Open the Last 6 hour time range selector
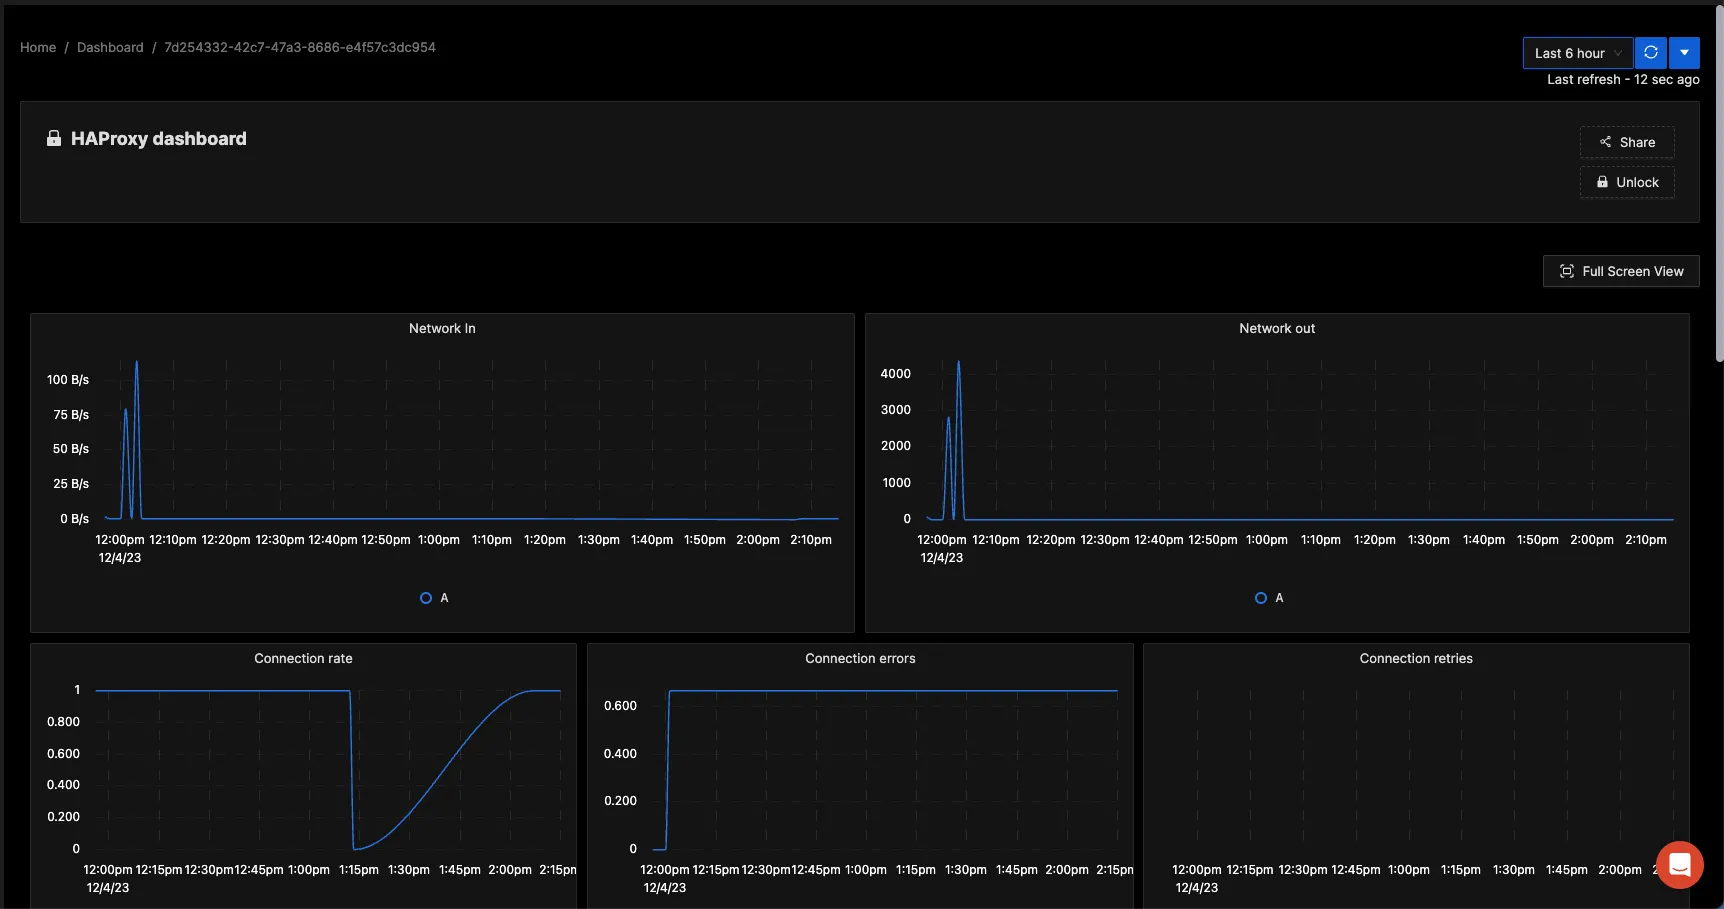The image size is (1724, 909). [x=1578, y=53]
